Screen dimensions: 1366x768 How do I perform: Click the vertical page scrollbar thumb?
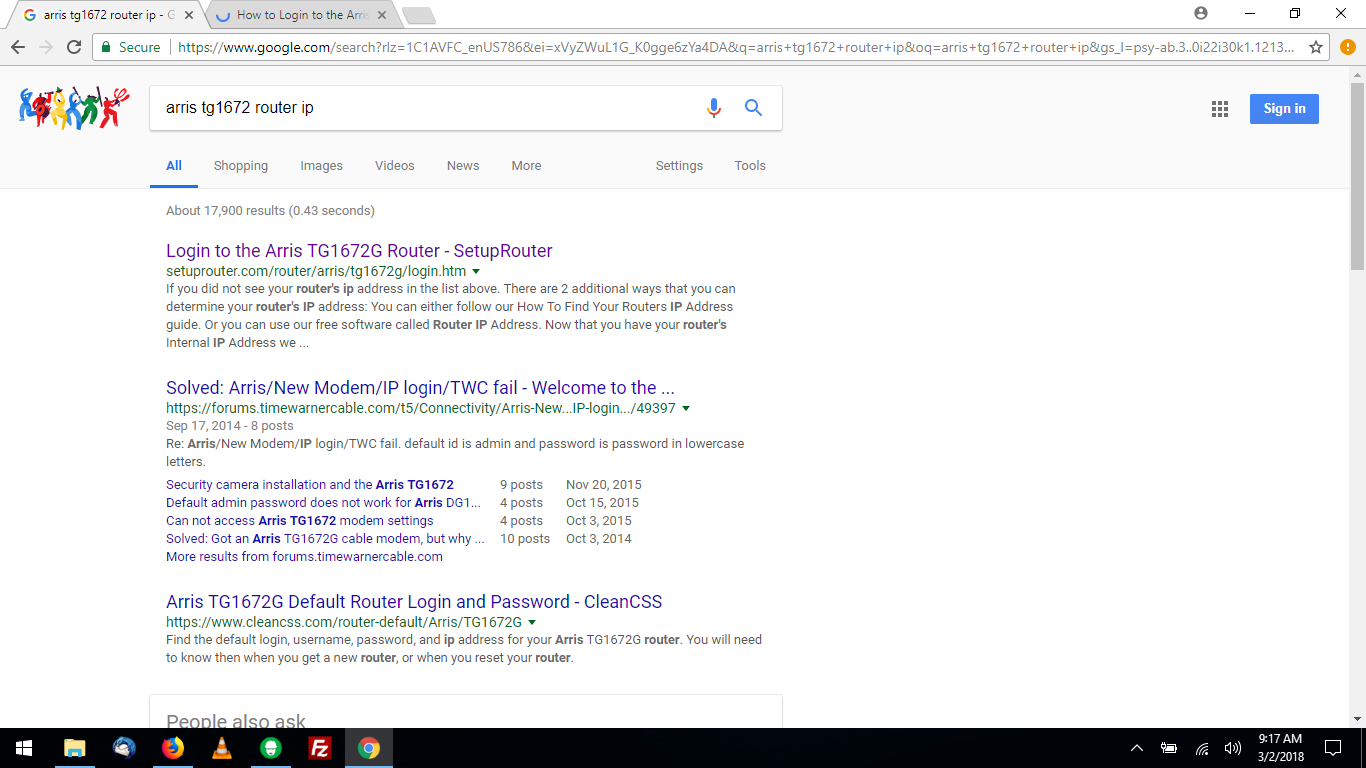[1357, 176]
